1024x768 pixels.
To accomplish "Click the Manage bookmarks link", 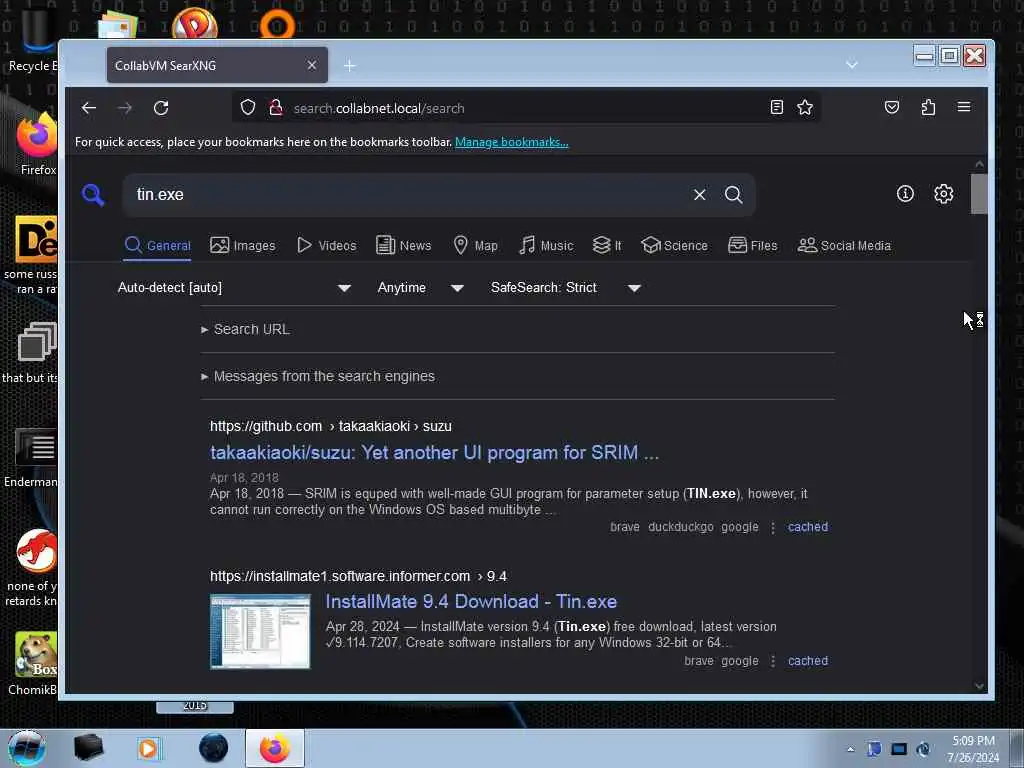I will (x=511, y=142).
